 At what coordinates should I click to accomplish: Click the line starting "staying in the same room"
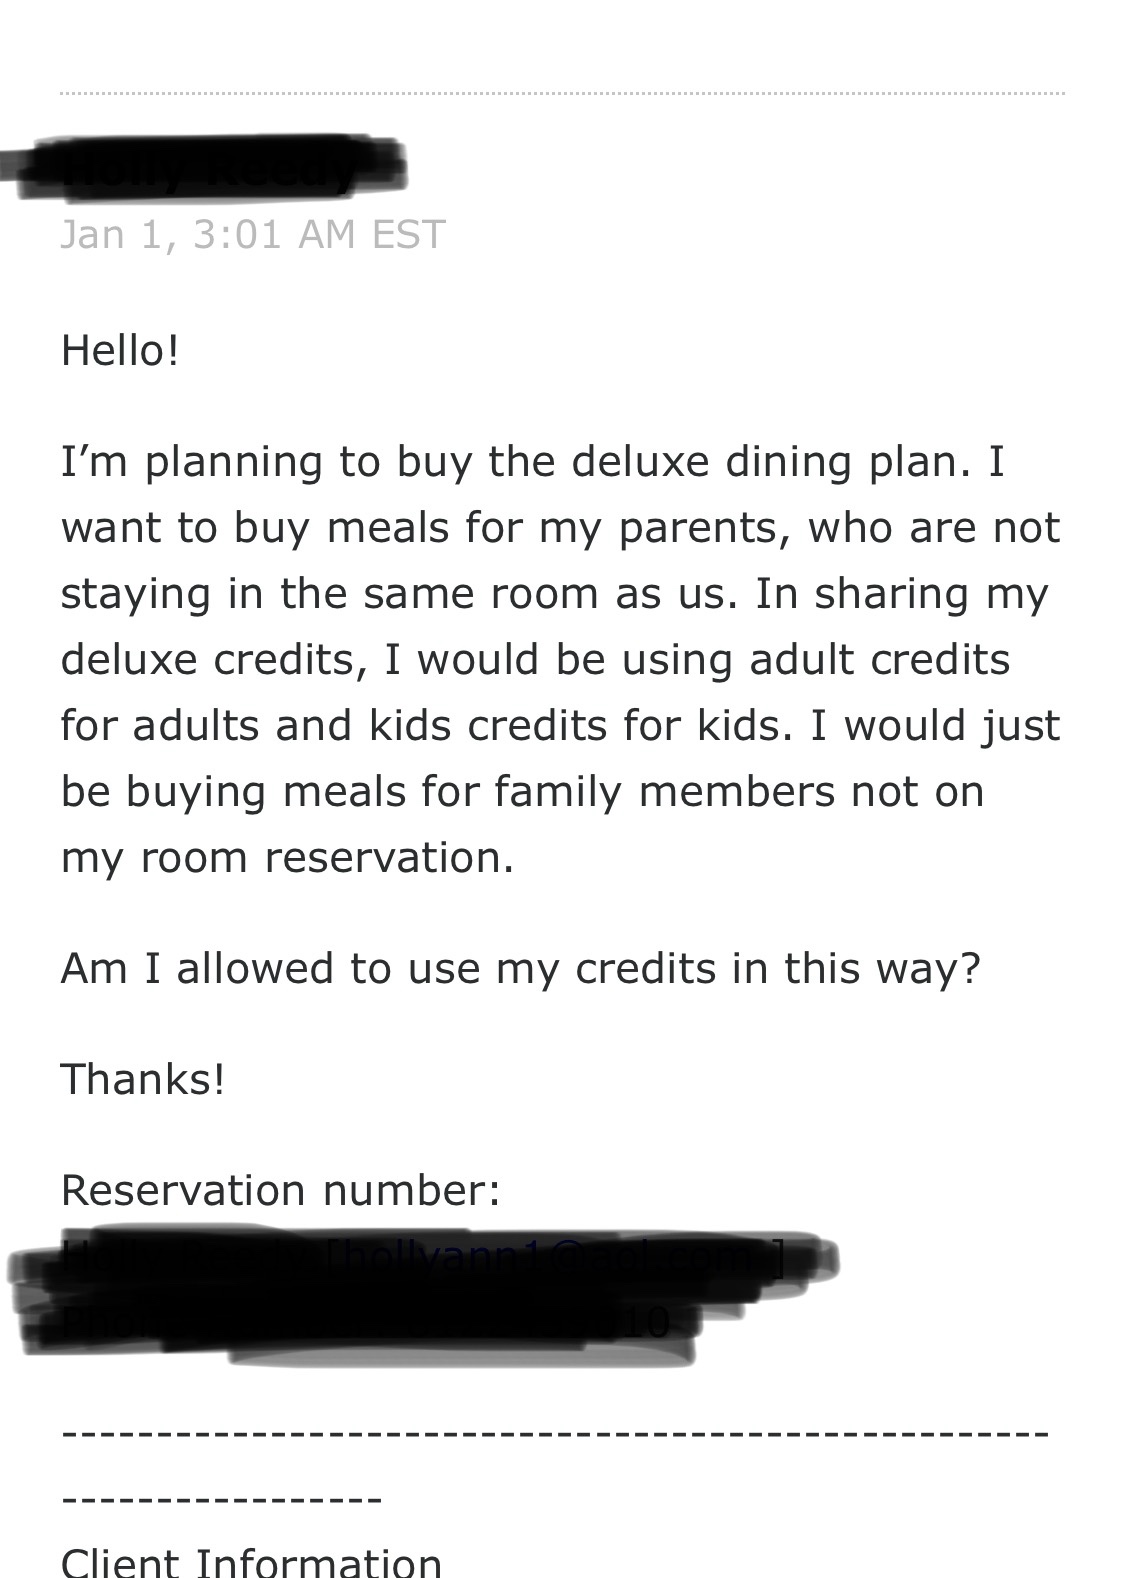[x=553, y=593]
